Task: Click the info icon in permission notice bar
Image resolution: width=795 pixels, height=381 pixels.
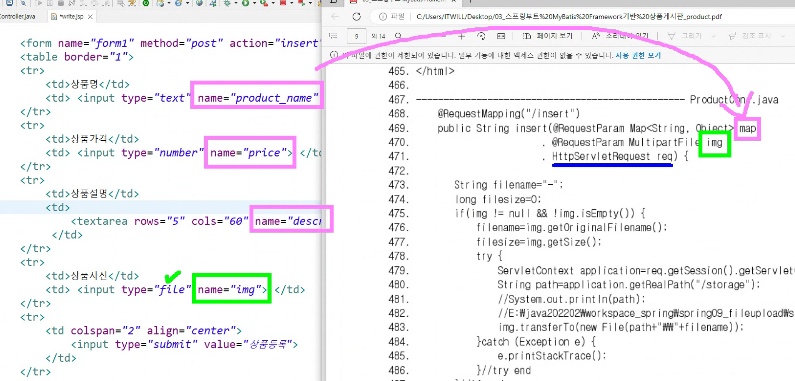Action: click(334, 55)
